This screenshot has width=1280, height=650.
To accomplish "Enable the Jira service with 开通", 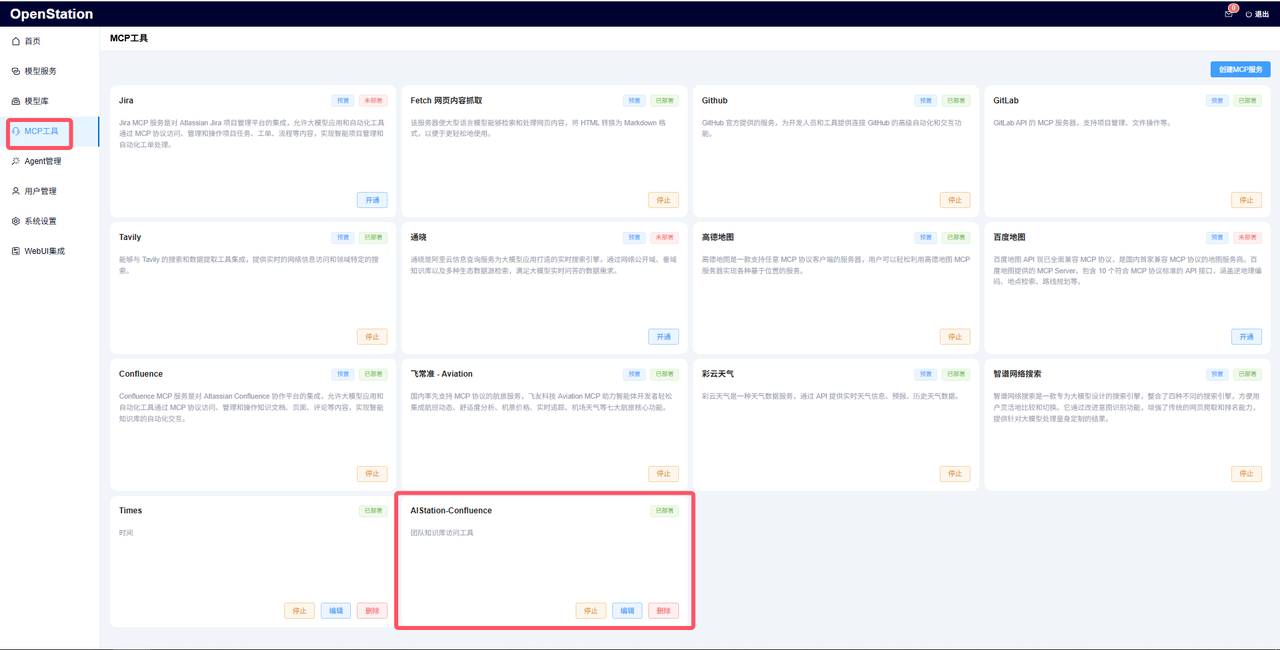I will pos(371,199).
